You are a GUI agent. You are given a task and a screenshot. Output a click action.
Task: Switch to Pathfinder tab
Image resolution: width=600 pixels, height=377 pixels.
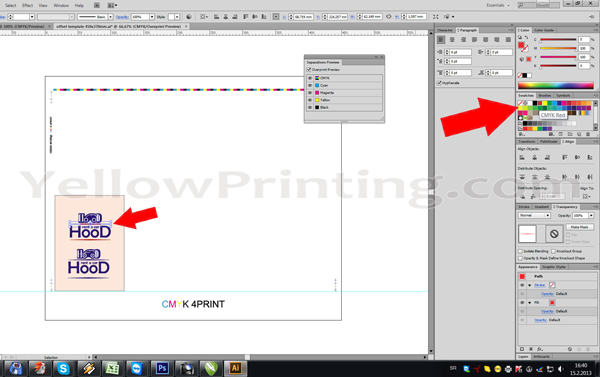pos(549,142)
